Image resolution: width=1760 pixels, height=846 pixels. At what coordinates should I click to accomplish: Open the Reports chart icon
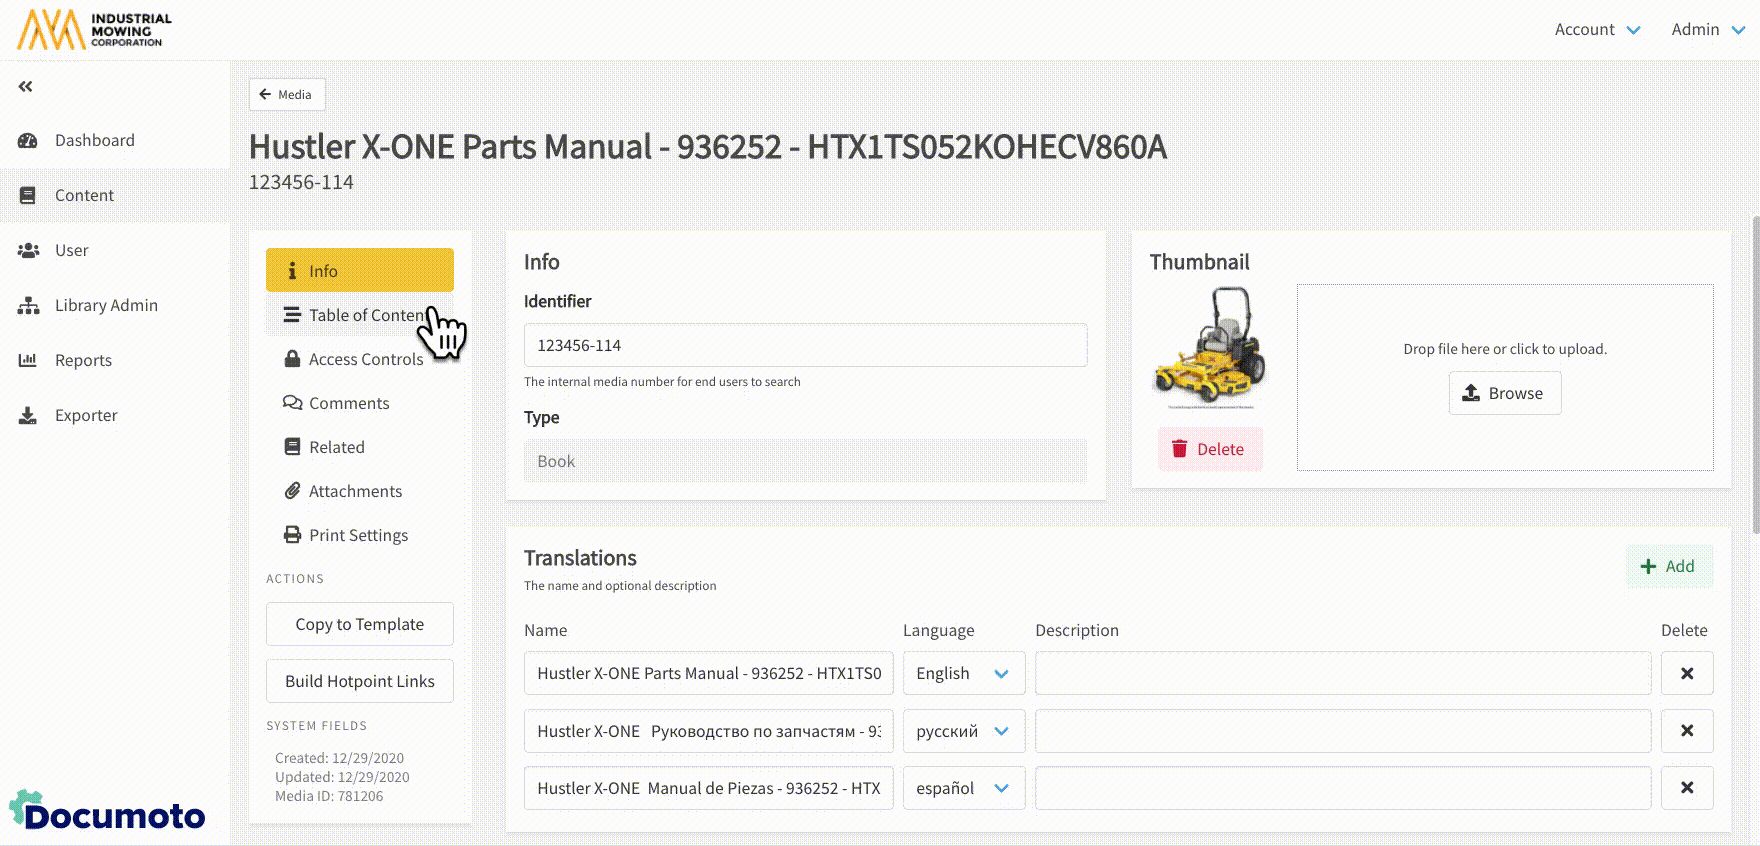point(28,360)
